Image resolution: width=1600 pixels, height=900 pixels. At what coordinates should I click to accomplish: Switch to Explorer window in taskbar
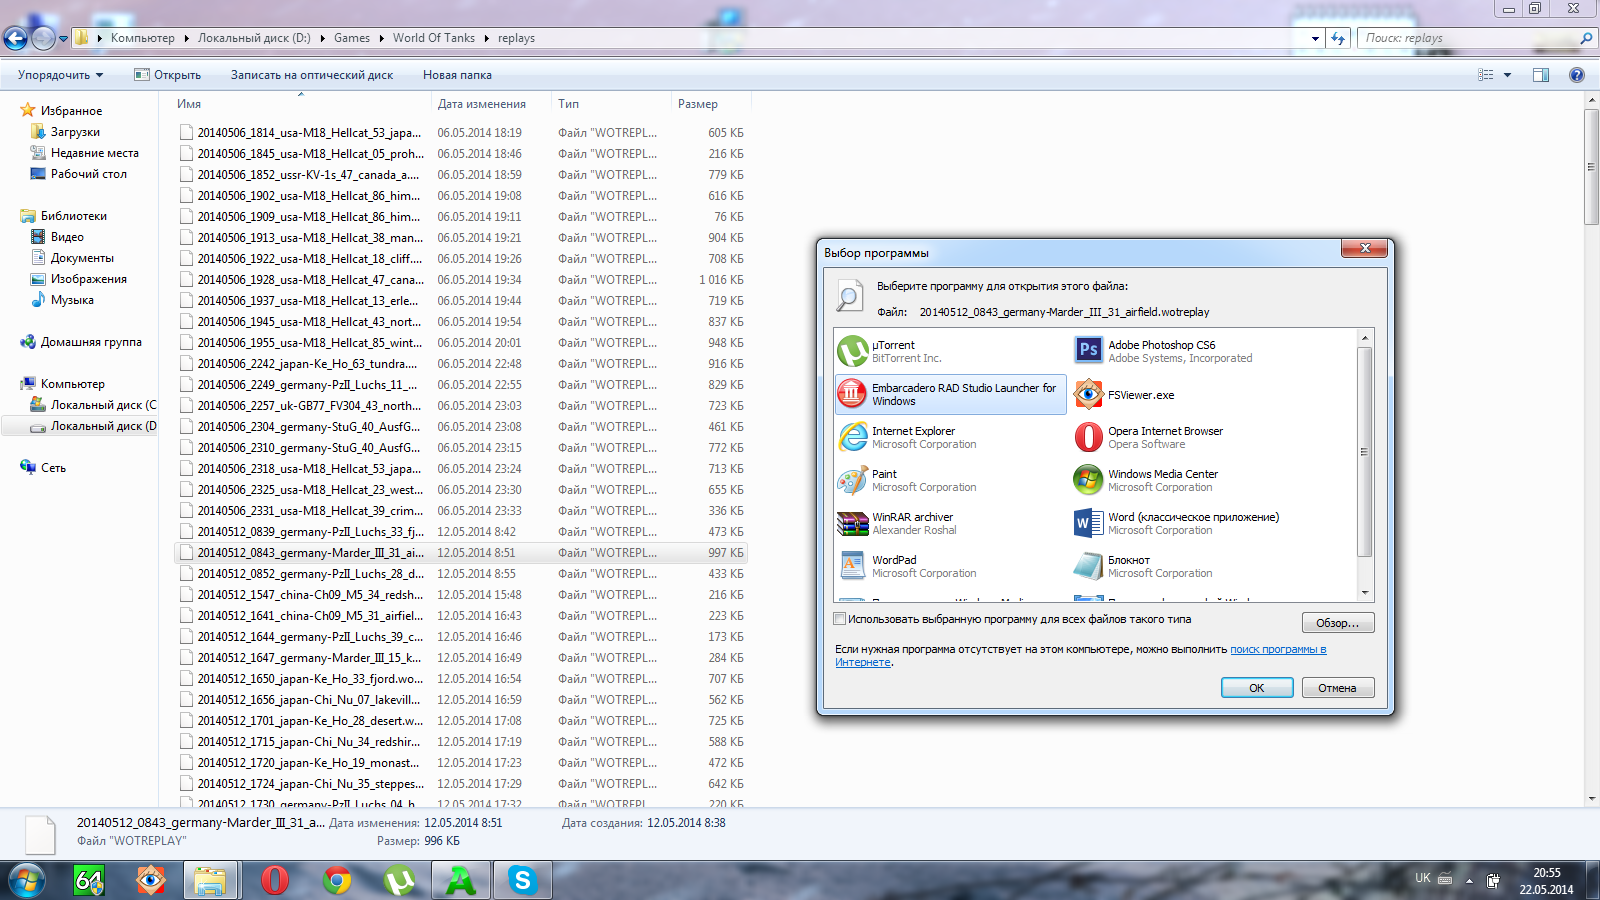(x=211, y=880)
